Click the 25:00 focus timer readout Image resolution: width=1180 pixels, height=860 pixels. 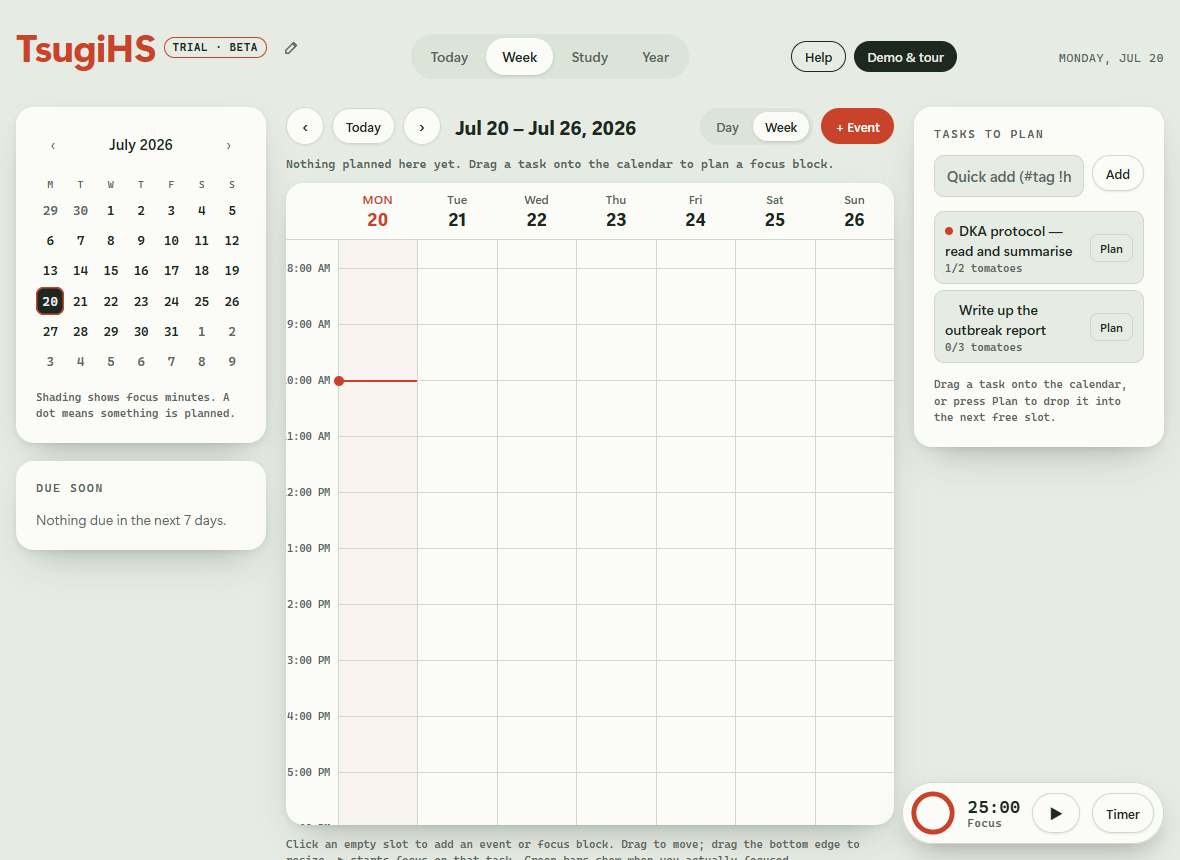point(993,807)
